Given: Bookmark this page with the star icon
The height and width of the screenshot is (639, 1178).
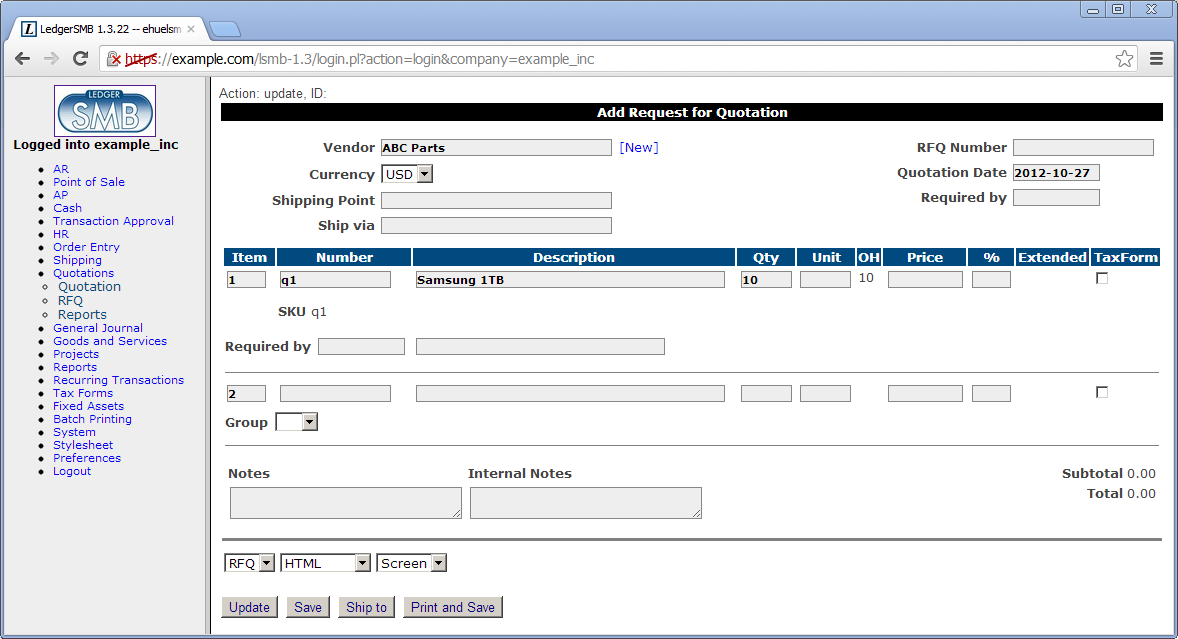Looking at the screenshot, I should point(1124,59).
